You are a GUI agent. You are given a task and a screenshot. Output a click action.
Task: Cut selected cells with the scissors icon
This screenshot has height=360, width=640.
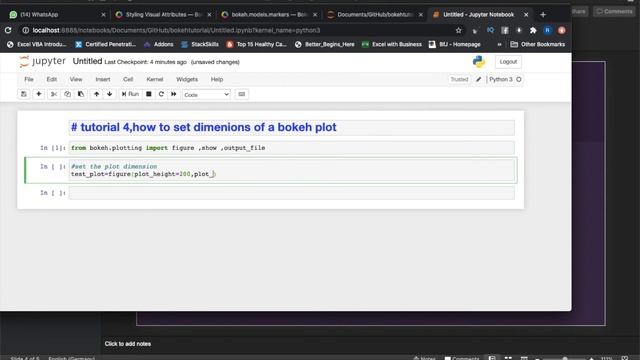click(53, 94)
